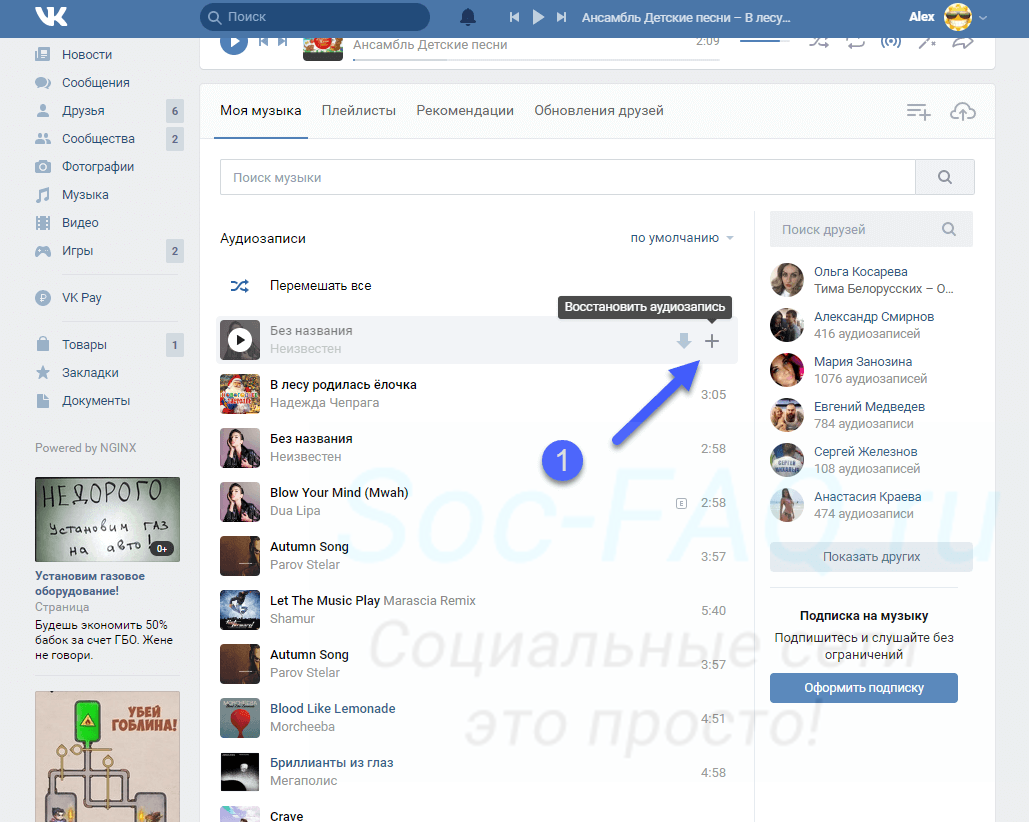The image size is (1029, 822).
Task: Skip to next track in header player
Action: click(562, 17)
